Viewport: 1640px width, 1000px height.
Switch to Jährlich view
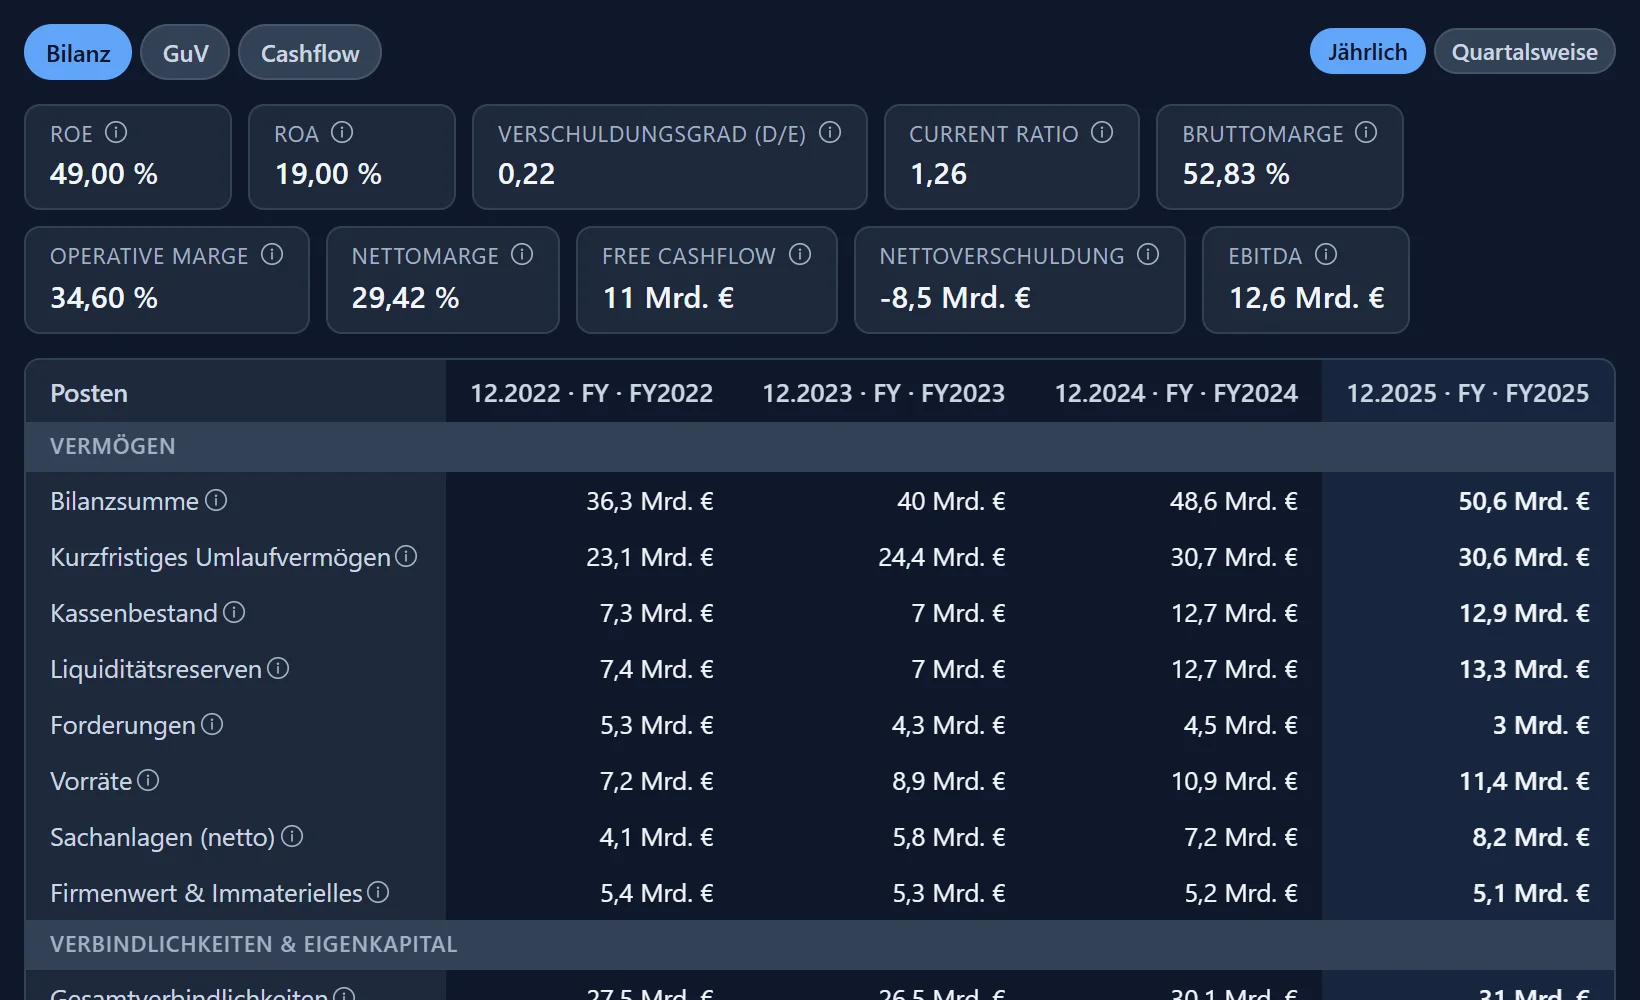tap(1367, 52)
